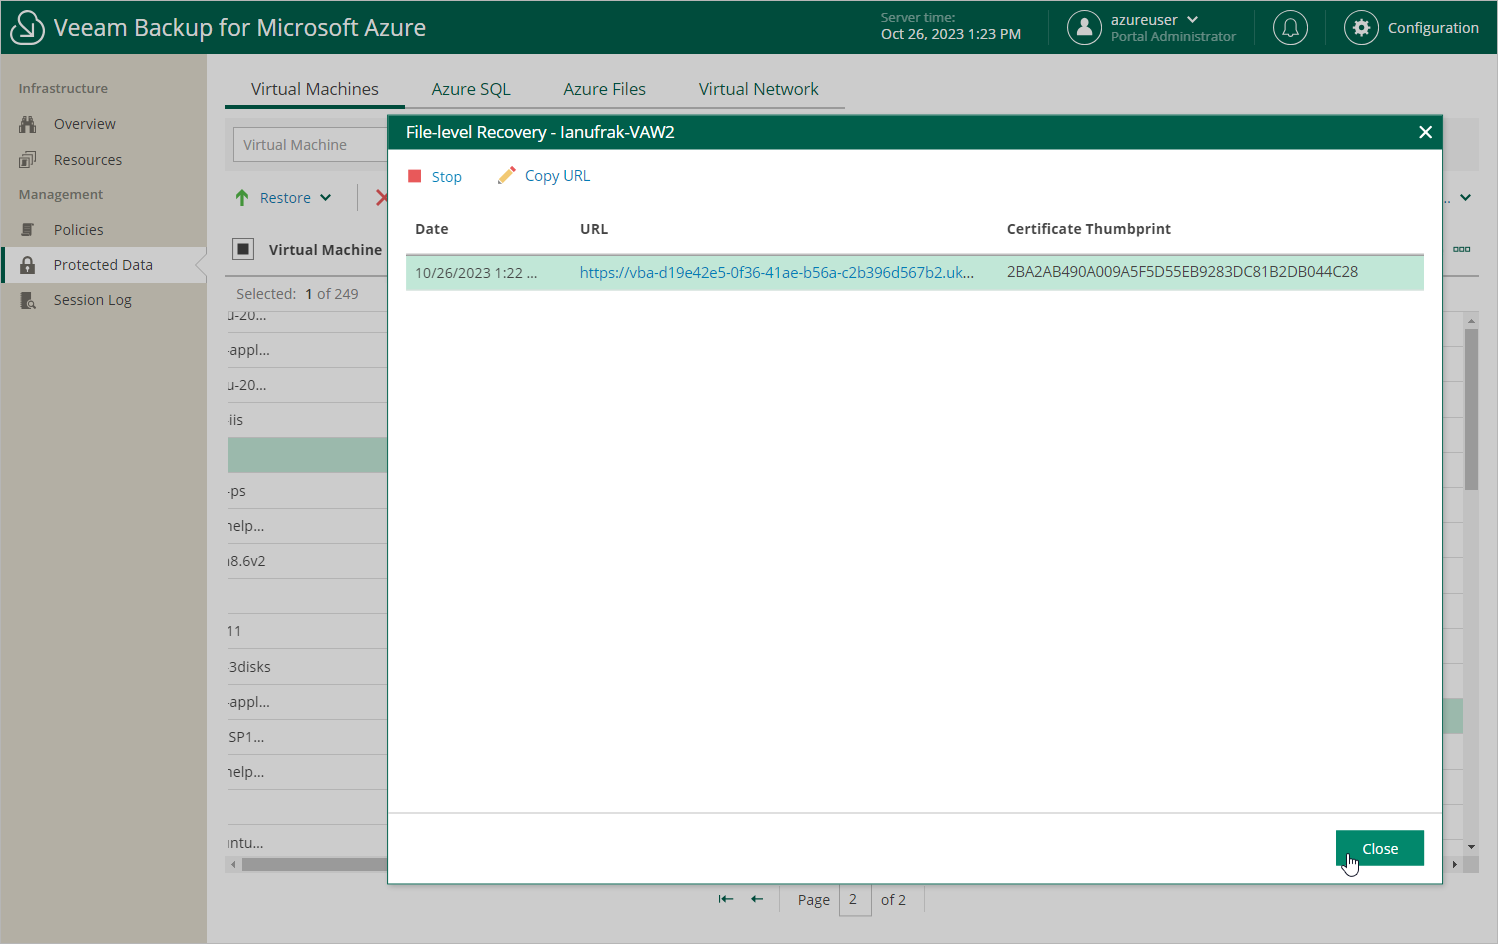Open Policies in the sidebar

[78, 230]
